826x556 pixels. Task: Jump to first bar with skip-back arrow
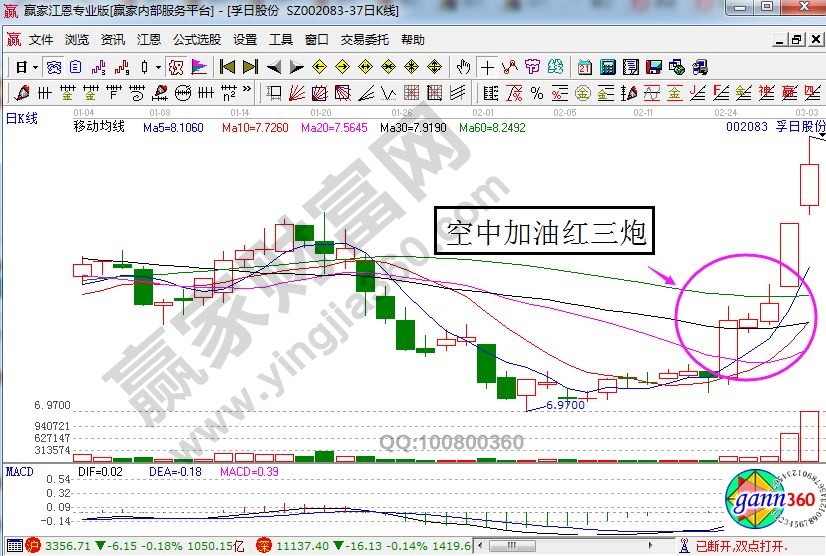pyautogui.click(x=227, y=68)
